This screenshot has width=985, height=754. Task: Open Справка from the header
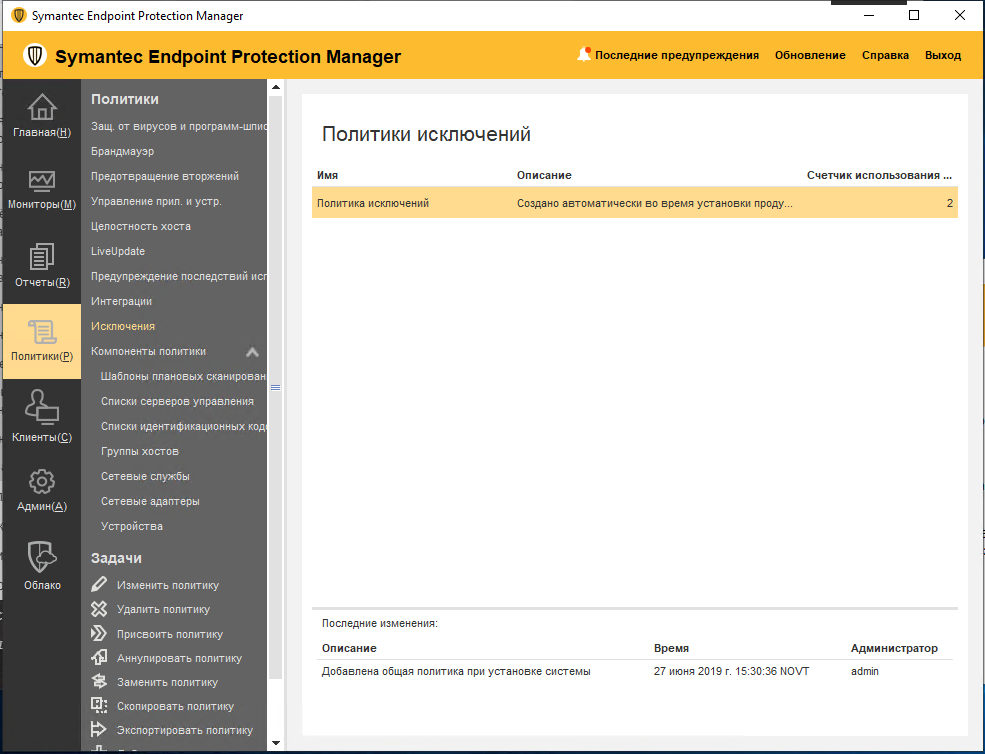[x=884, y=56]
